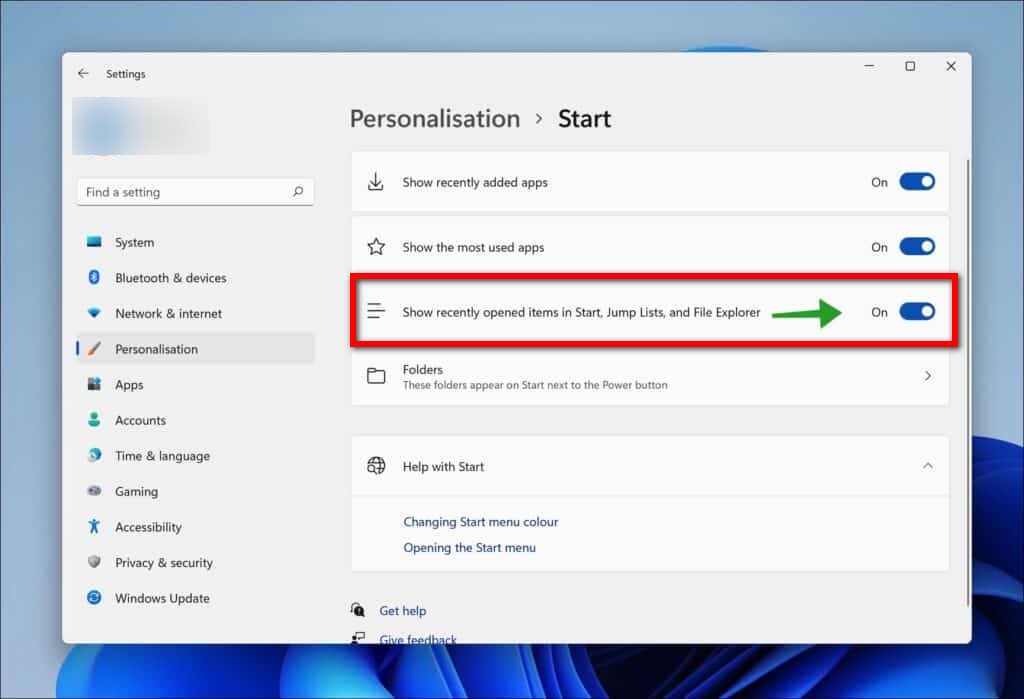Select the Network & internet globe icon
1024x699 pixels.
pyautogui.click(x=94, y=313)
